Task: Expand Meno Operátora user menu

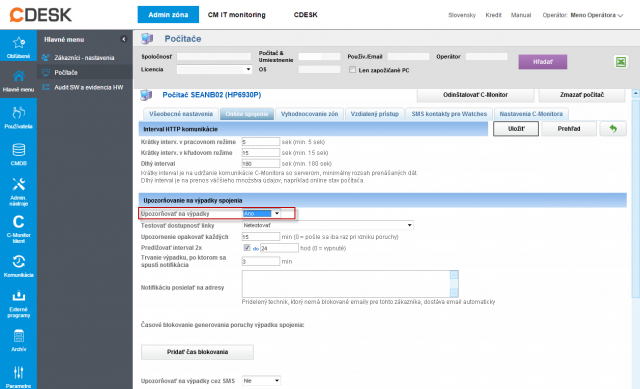Action: (596, 15)
